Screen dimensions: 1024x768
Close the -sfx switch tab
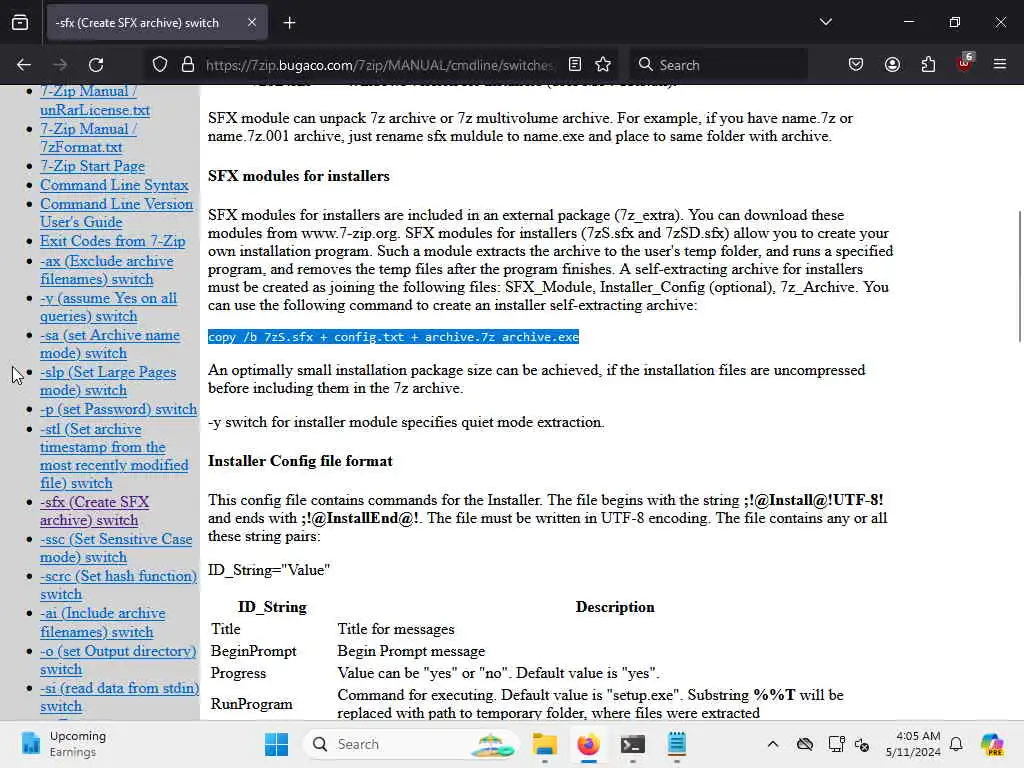[252, 22]
